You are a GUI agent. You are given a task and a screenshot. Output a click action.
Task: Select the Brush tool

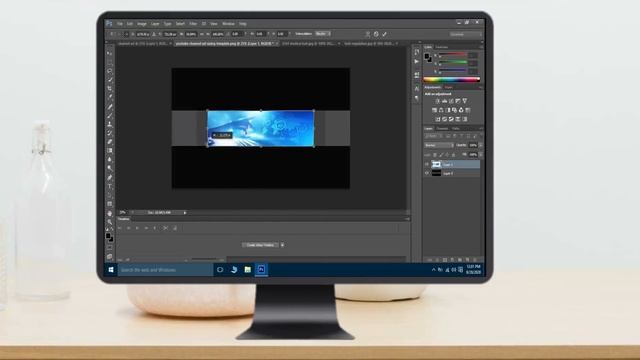pos(109,116)
